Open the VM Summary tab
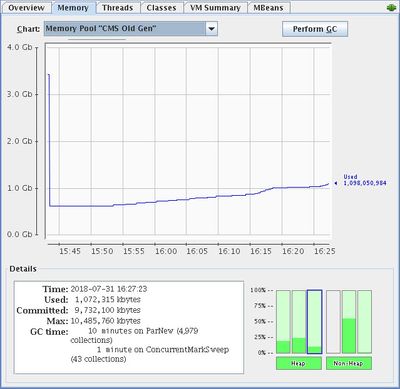 pos(215,8)
